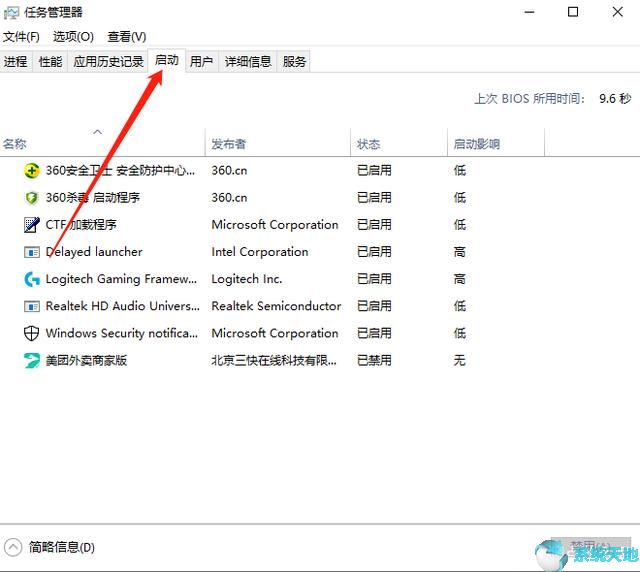This screenshot has width=640, height=572.
Task: Switch to the 详细信息 tab
Action: click(248, 62)
